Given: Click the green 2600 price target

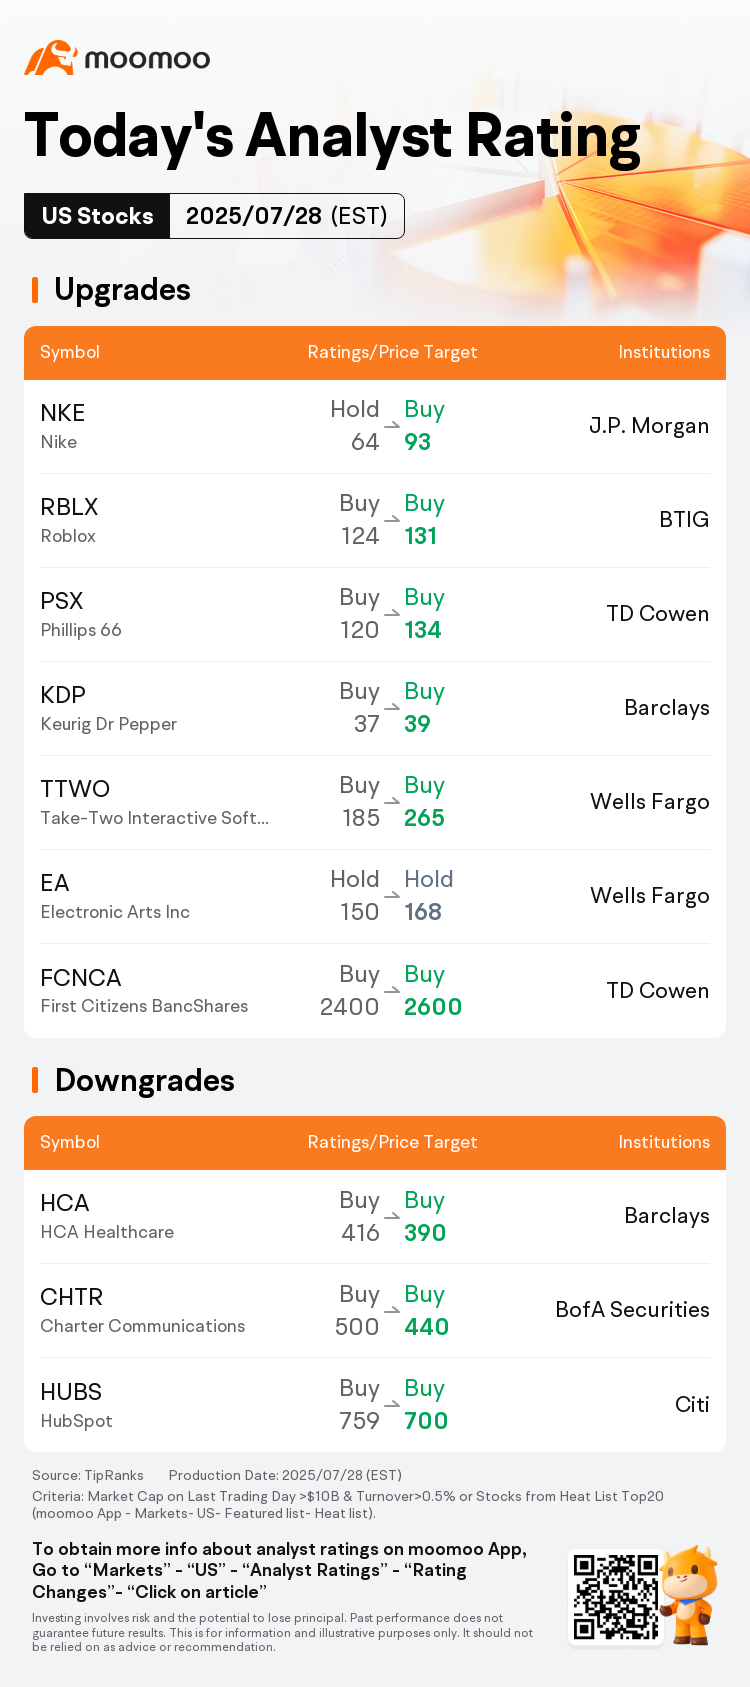Looking at the screenshot, I should tap(433, 1007).
